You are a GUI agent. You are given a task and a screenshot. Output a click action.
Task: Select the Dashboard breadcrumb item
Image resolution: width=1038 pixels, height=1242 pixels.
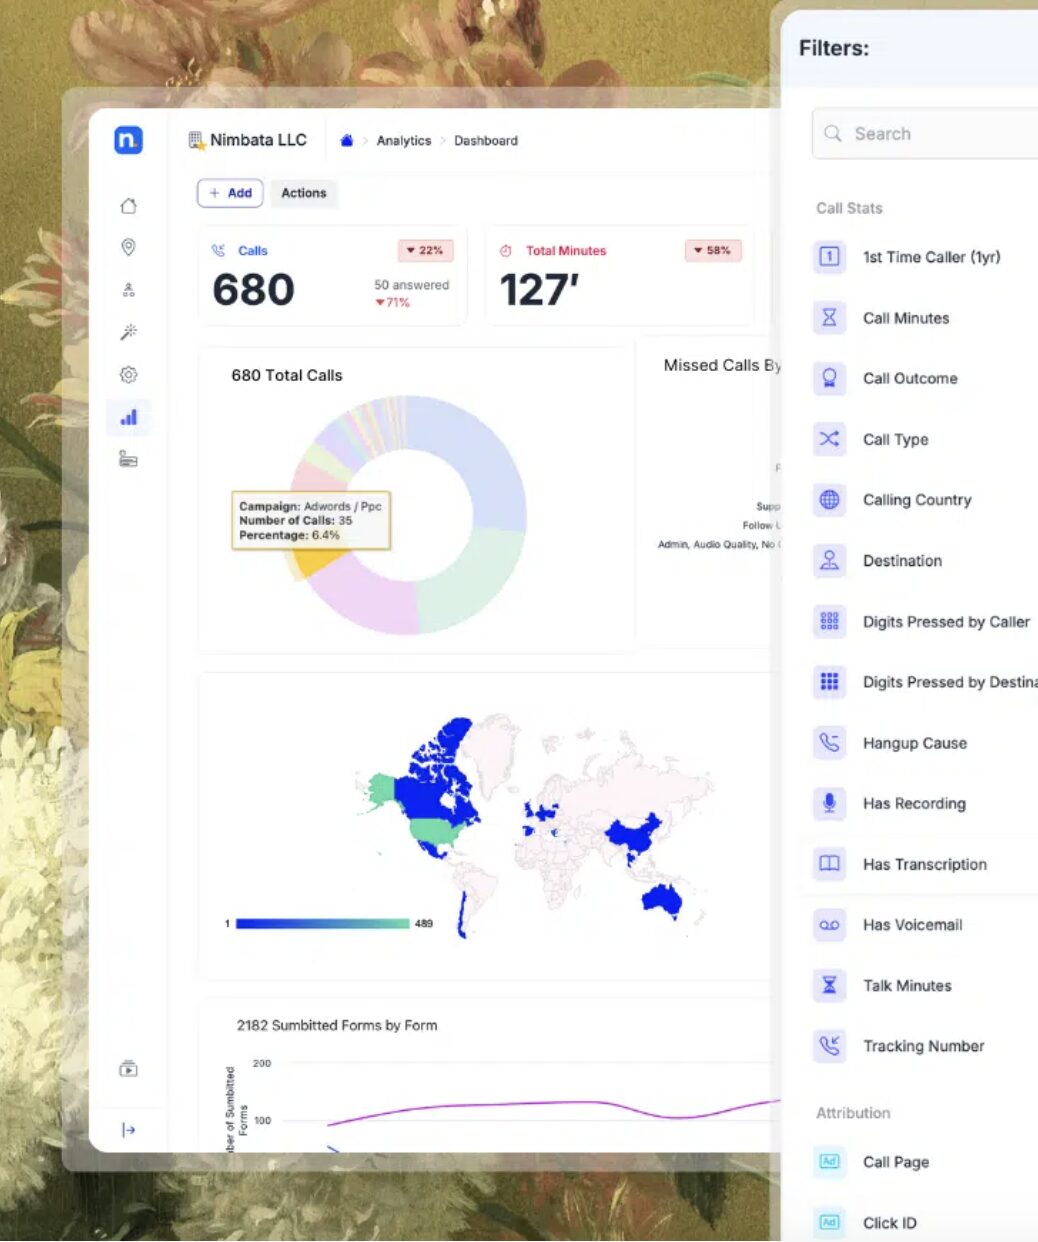click(x=485, y=140)
